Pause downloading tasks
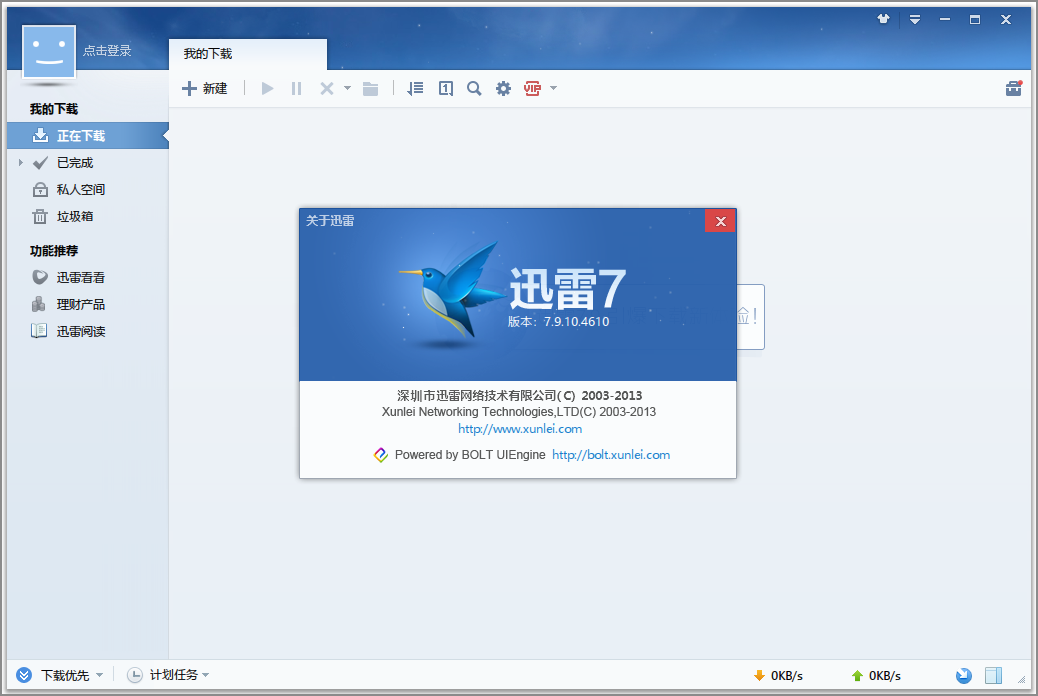Screen dimensions: 1038x696 (296, 88)
